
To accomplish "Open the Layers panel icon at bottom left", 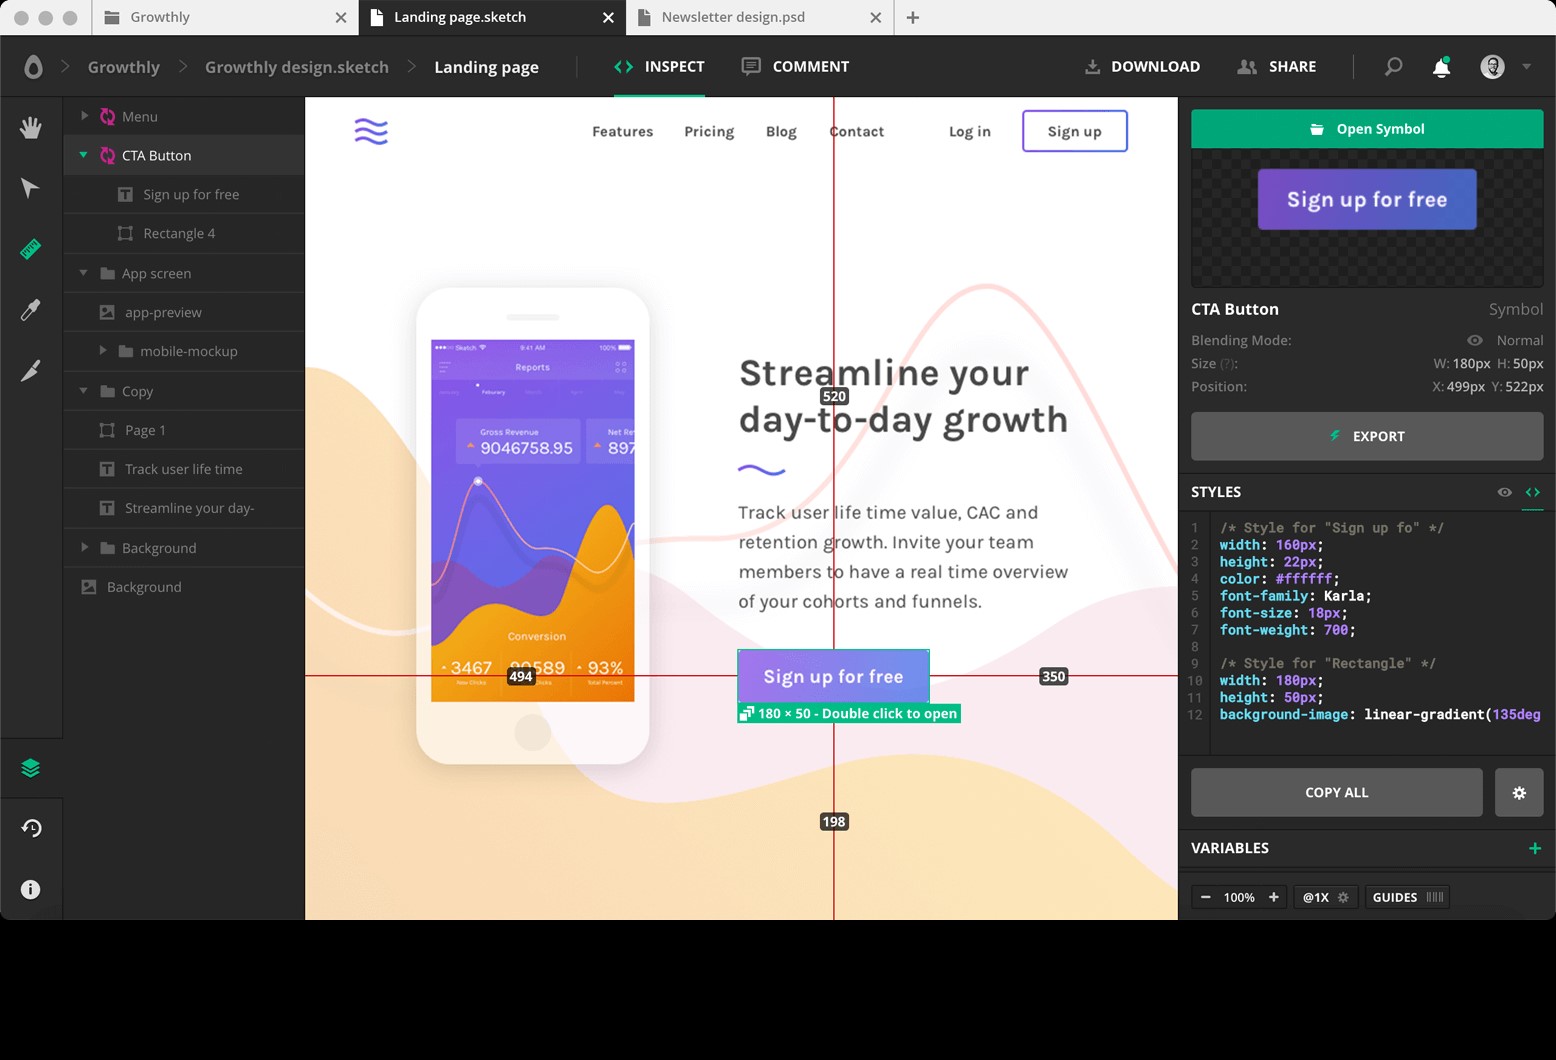I will 31,767.
